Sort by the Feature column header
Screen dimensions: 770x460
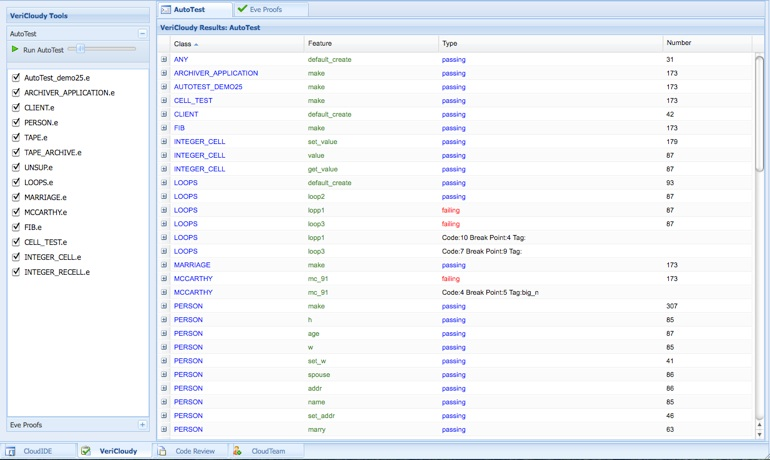point(371,43)
